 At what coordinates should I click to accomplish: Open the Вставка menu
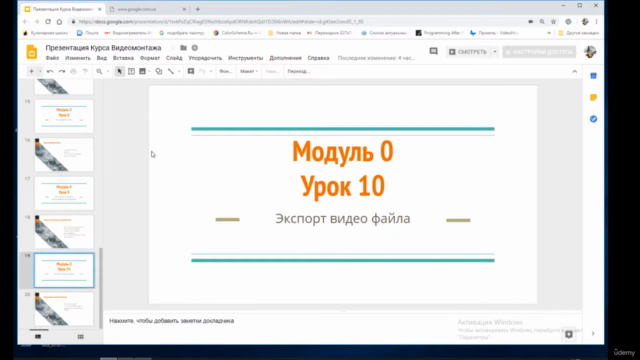coord(123,58)
